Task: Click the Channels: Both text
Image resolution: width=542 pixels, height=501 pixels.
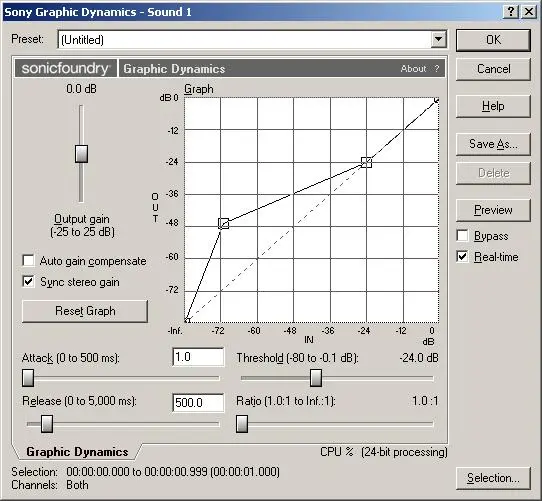Action: [50, 485]
